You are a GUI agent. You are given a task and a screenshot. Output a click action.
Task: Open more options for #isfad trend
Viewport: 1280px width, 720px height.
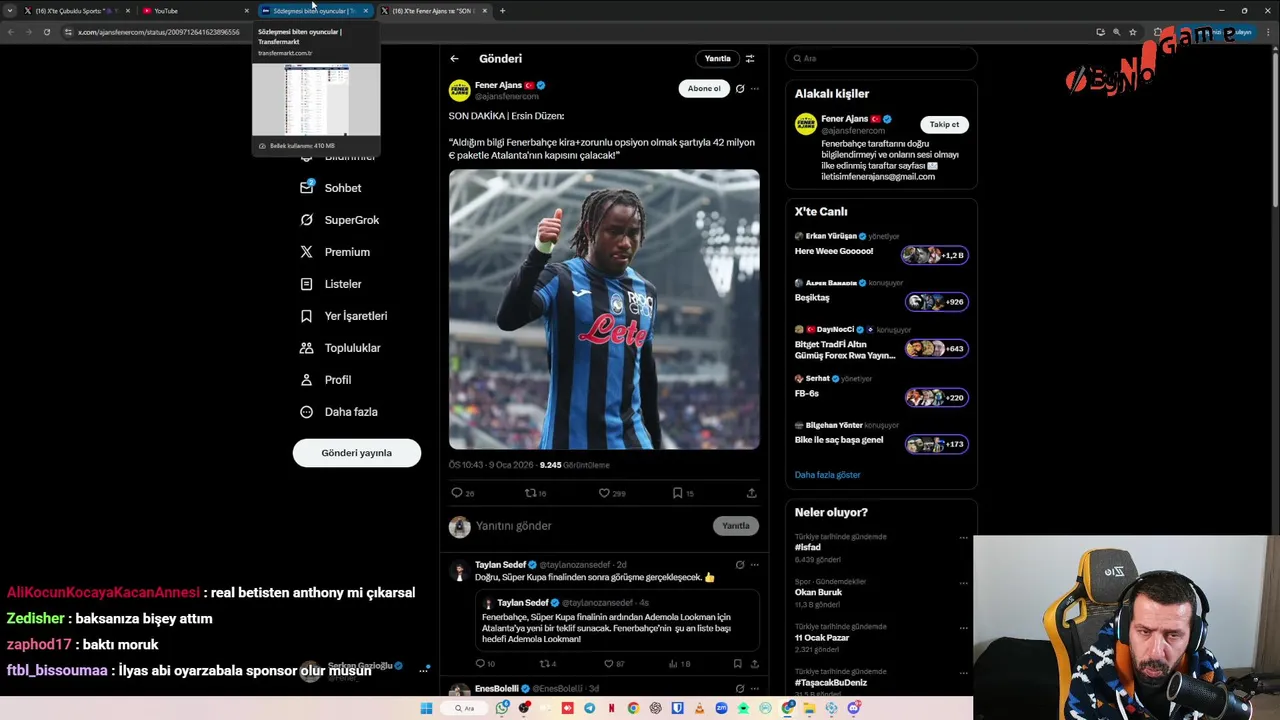click(x=963, y=538)
